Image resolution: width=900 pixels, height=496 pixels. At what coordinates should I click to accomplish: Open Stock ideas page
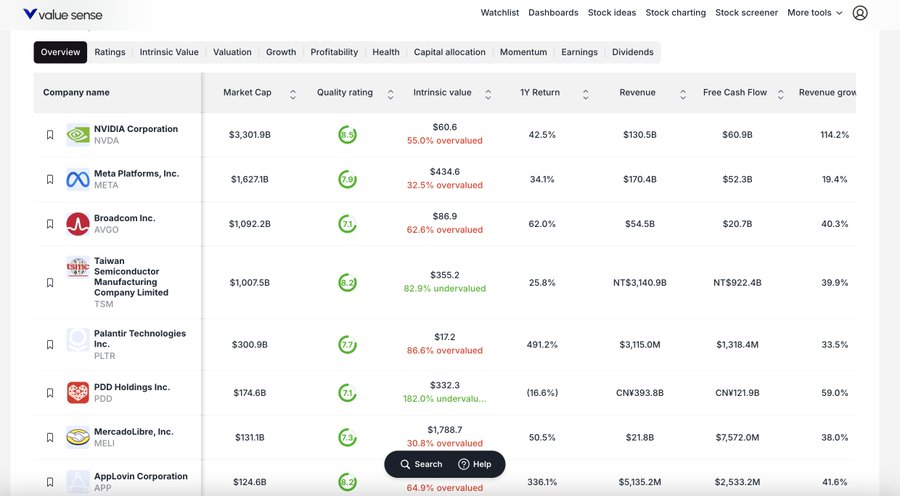[x=612, y=13]
